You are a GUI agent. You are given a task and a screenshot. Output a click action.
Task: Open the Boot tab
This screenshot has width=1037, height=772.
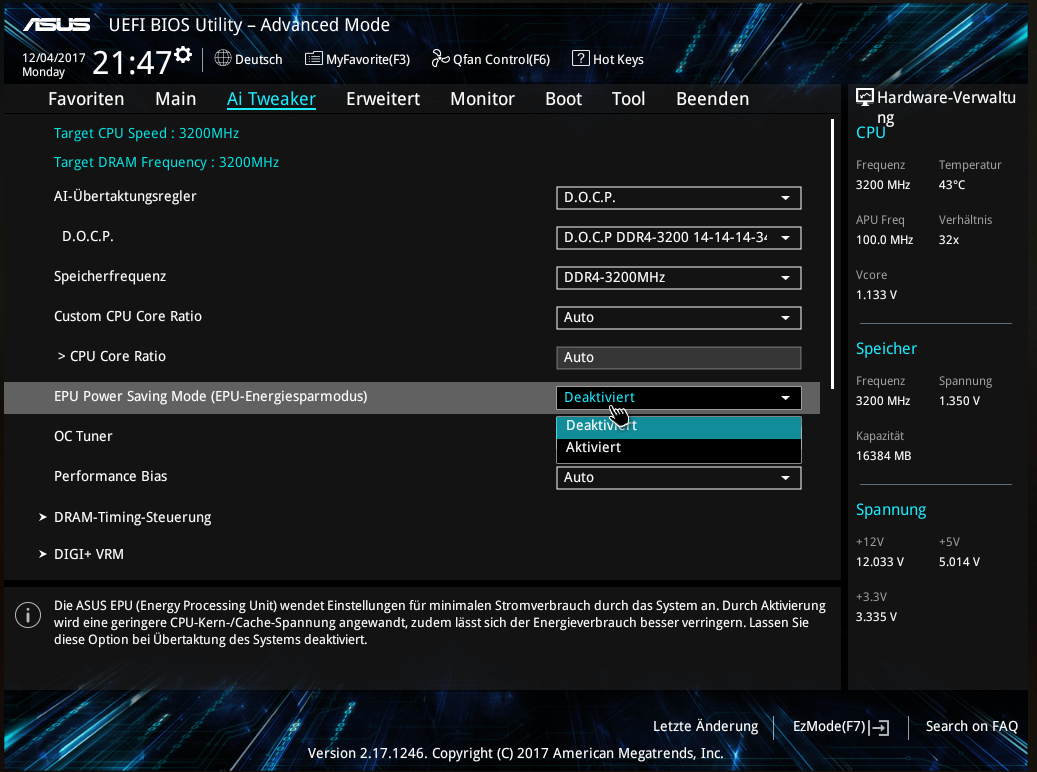pyautogui.click(x=563, y=99)
